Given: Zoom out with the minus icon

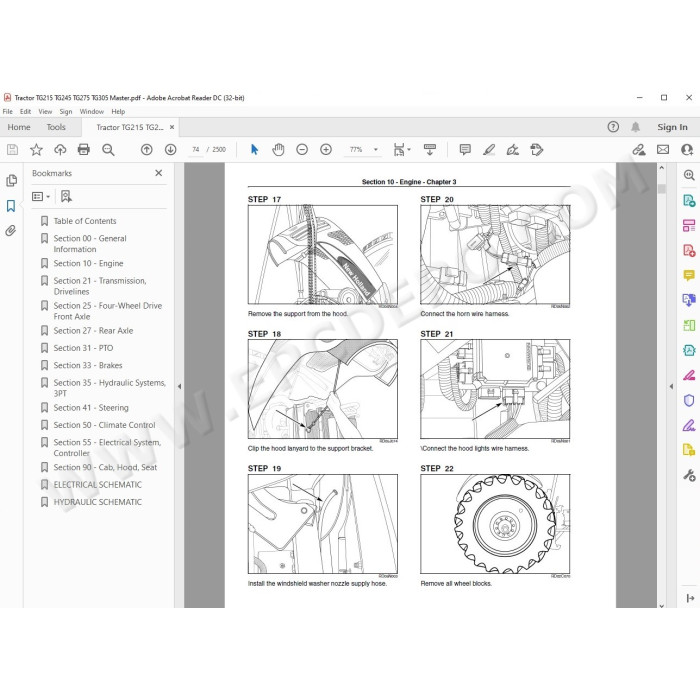Looking at the screenshot, I should pyautogui.click(x=302, y=150).
